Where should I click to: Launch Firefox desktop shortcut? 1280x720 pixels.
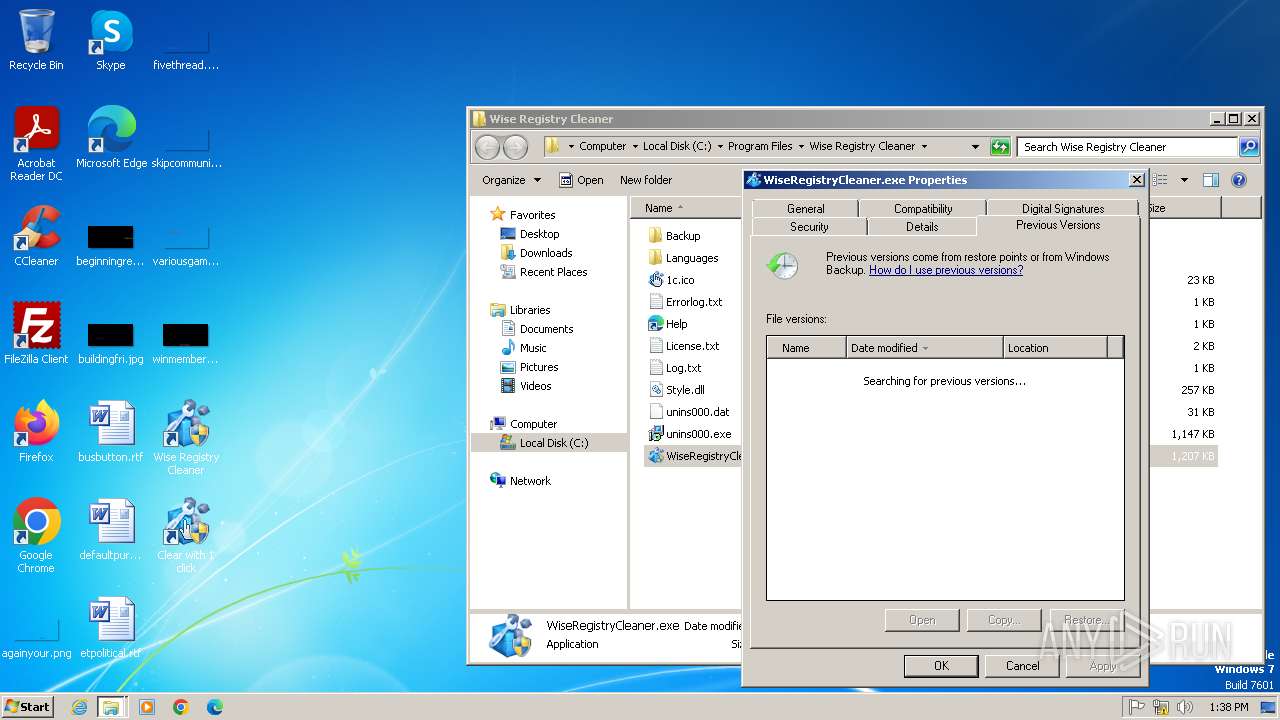click(36, 432)
